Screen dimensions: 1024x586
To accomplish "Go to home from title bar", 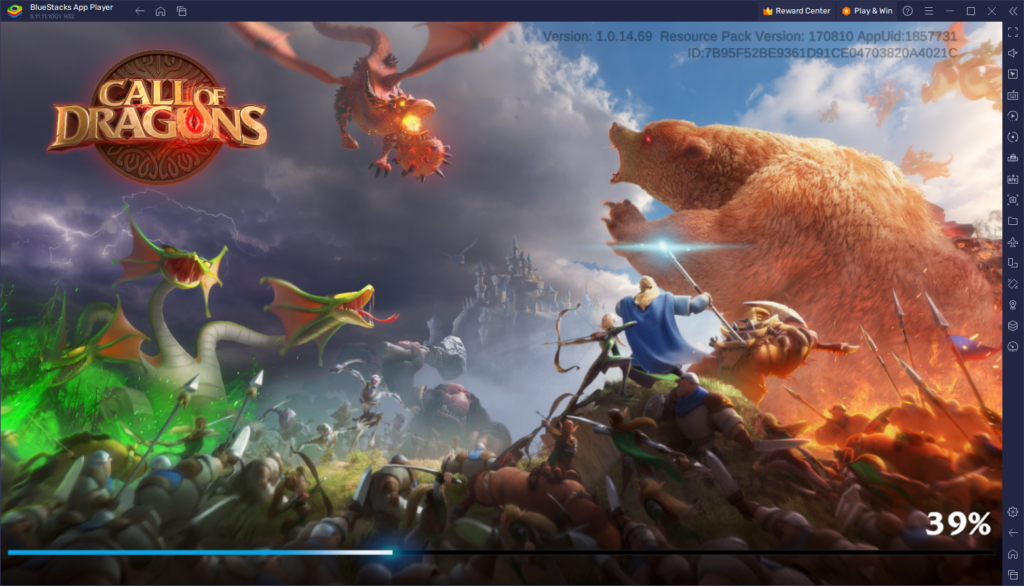I will pos(160,11).
